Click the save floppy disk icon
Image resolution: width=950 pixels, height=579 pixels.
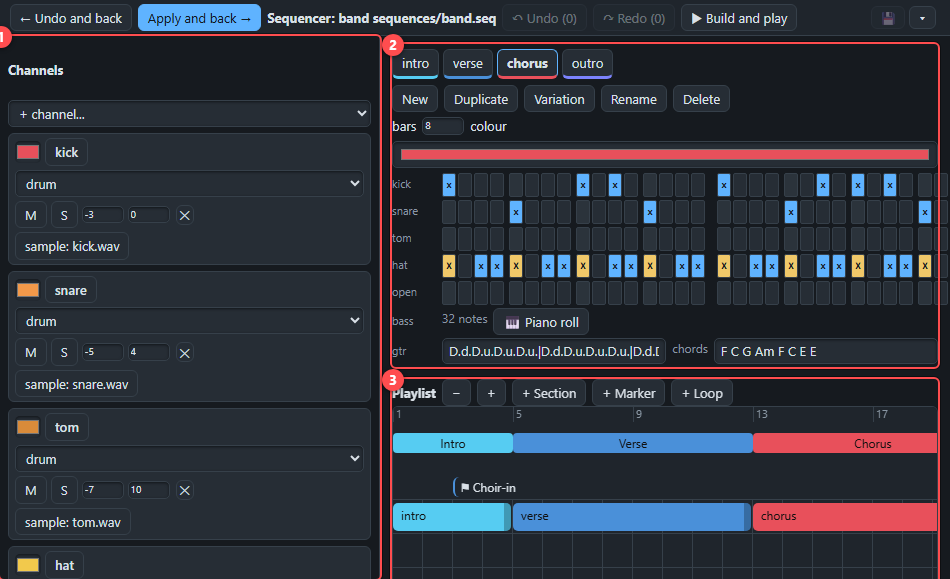pos(888,18)
